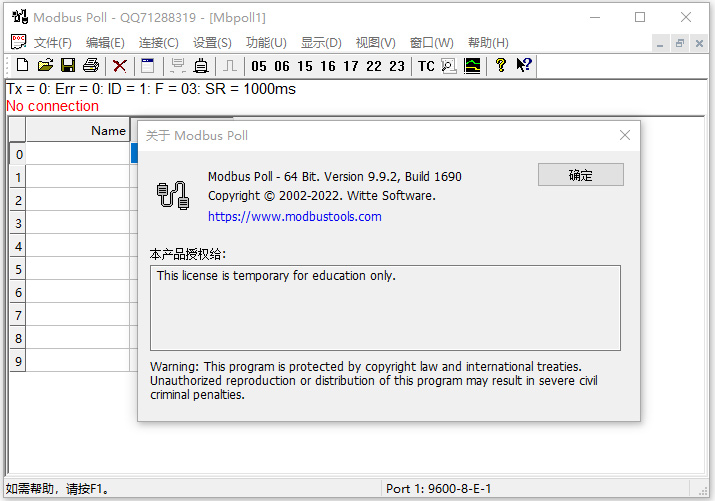Select row header 1 in the grid
This screenshot has width=715, height=501.
point(18,177)
